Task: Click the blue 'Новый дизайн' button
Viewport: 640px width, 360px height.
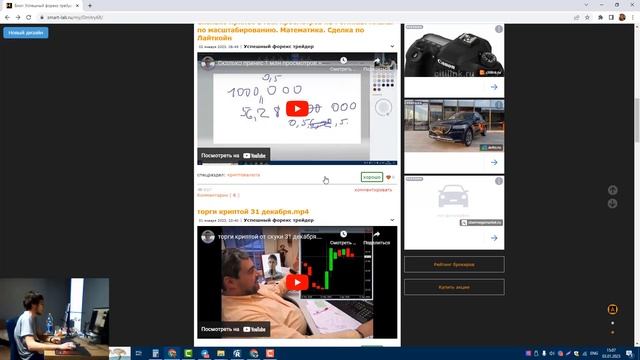Action: tap(26, 33)
